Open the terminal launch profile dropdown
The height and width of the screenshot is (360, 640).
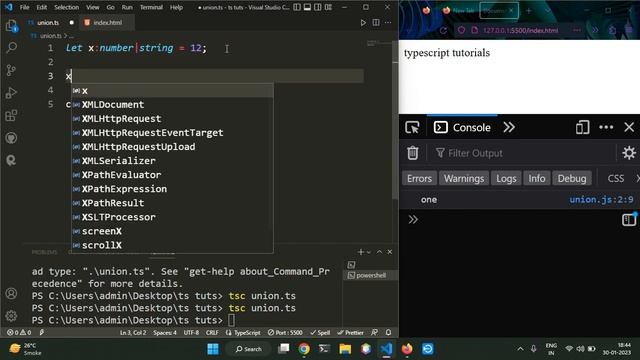369,252
